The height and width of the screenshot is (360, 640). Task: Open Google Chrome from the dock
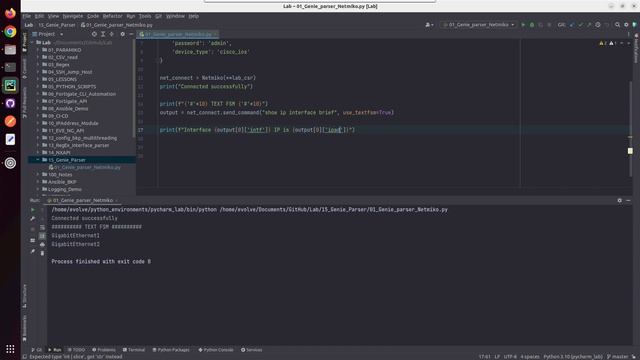[10, 31]
